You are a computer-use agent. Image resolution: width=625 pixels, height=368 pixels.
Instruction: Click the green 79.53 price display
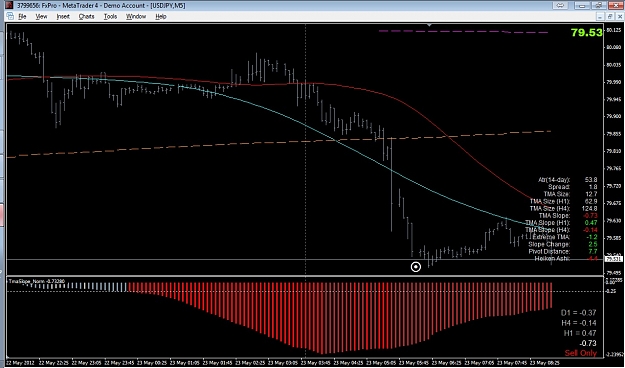click(x=586, y=33)
